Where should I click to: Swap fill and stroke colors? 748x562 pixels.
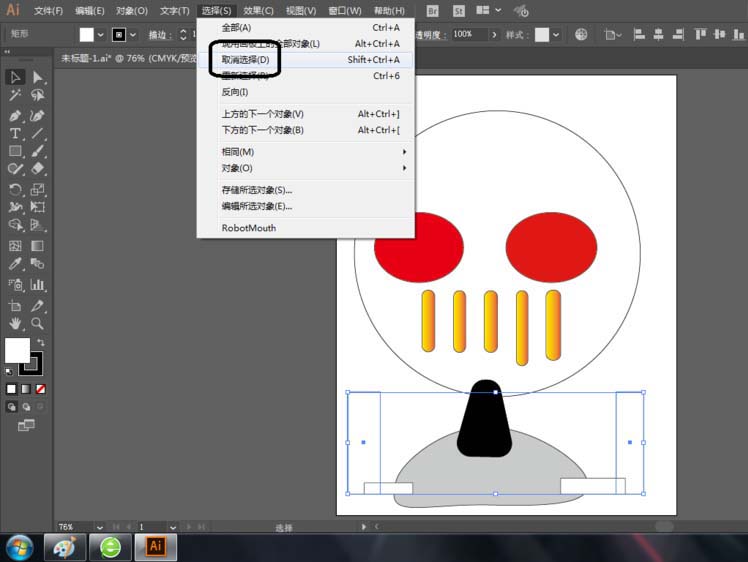(x=41, y=342)
